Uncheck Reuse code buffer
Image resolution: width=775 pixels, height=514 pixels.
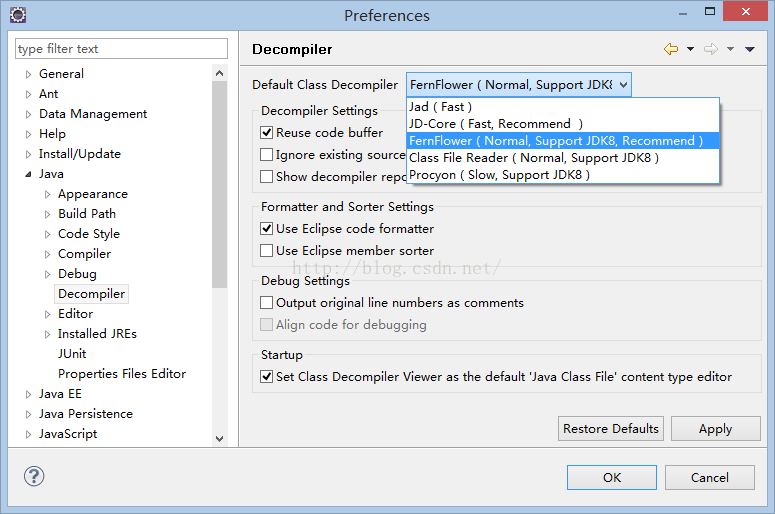click(x=266, y=132)
